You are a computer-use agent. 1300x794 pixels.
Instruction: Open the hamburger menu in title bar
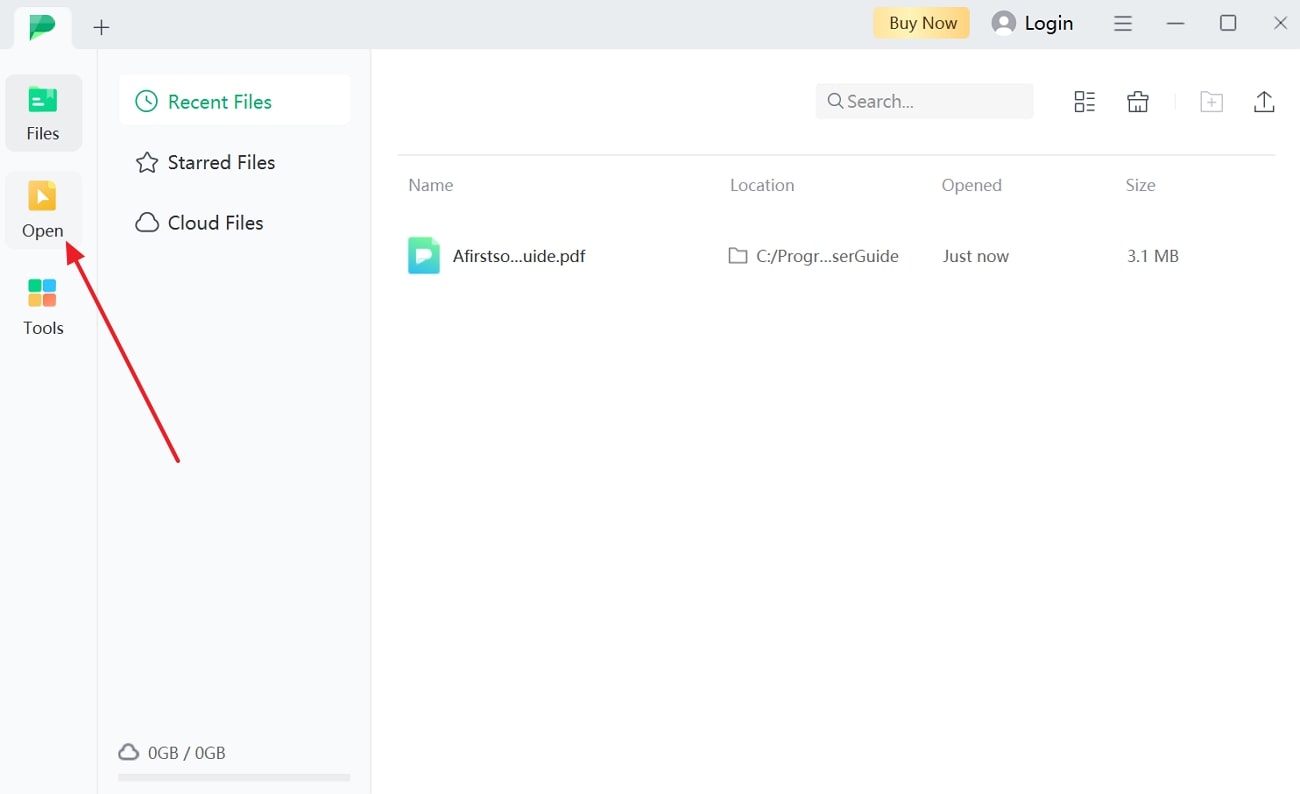point(1123,23)
